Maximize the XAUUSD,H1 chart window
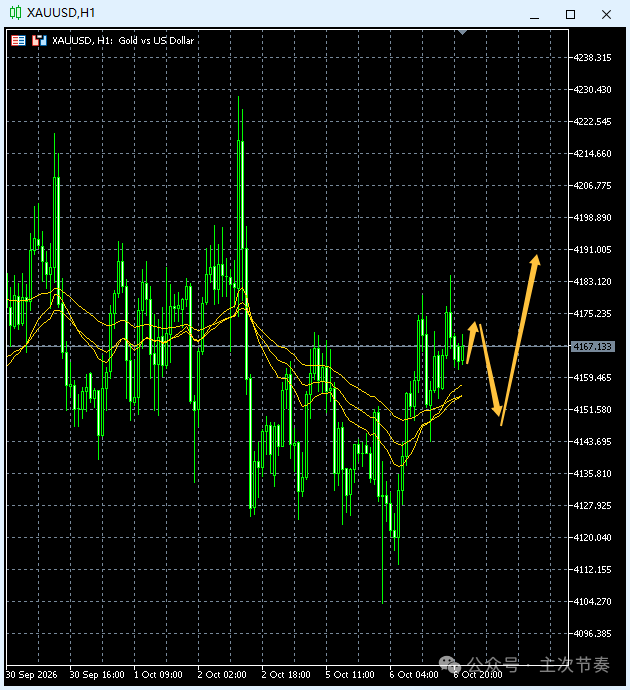The height and width of the screenshot is (690, 630). tap(570, 15)
